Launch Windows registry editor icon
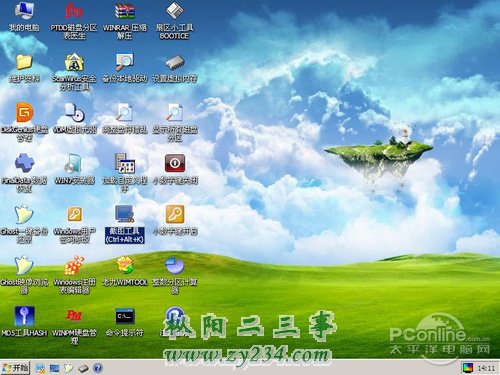 pos(74,265)
